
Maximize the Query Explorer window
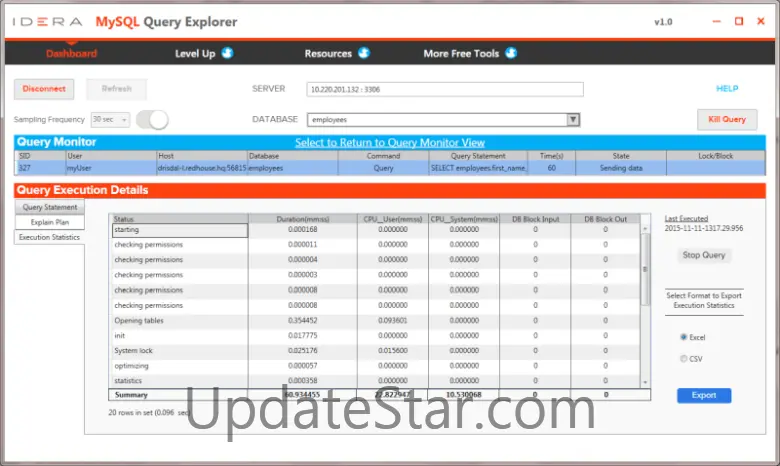739,21
